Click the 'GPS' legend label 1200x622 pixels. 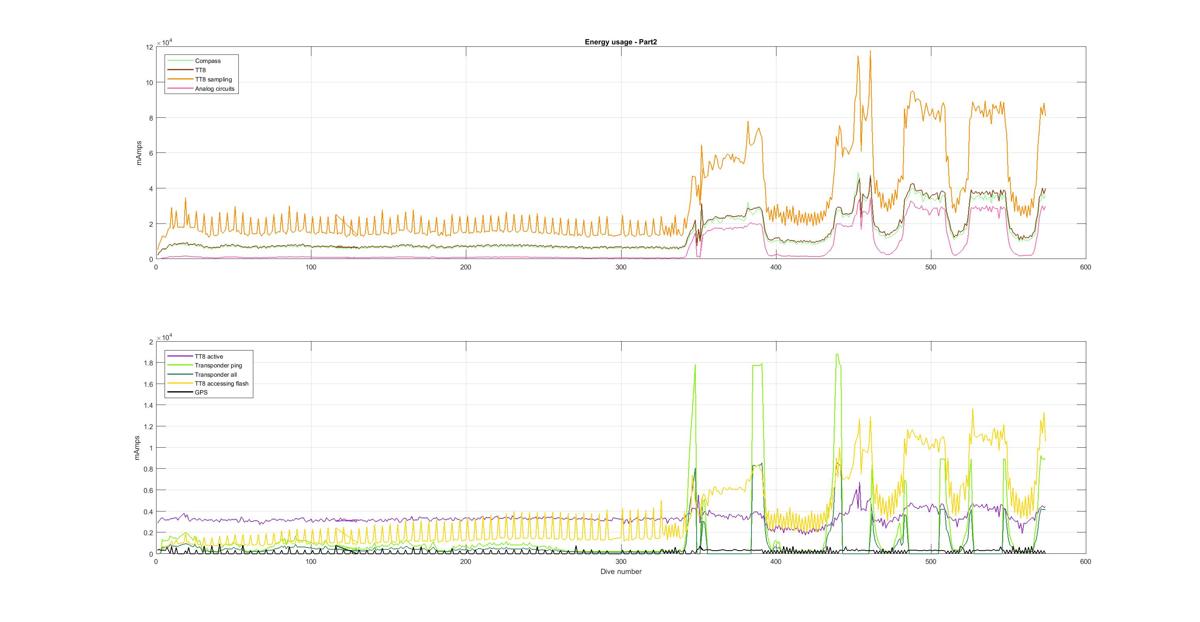202,393
